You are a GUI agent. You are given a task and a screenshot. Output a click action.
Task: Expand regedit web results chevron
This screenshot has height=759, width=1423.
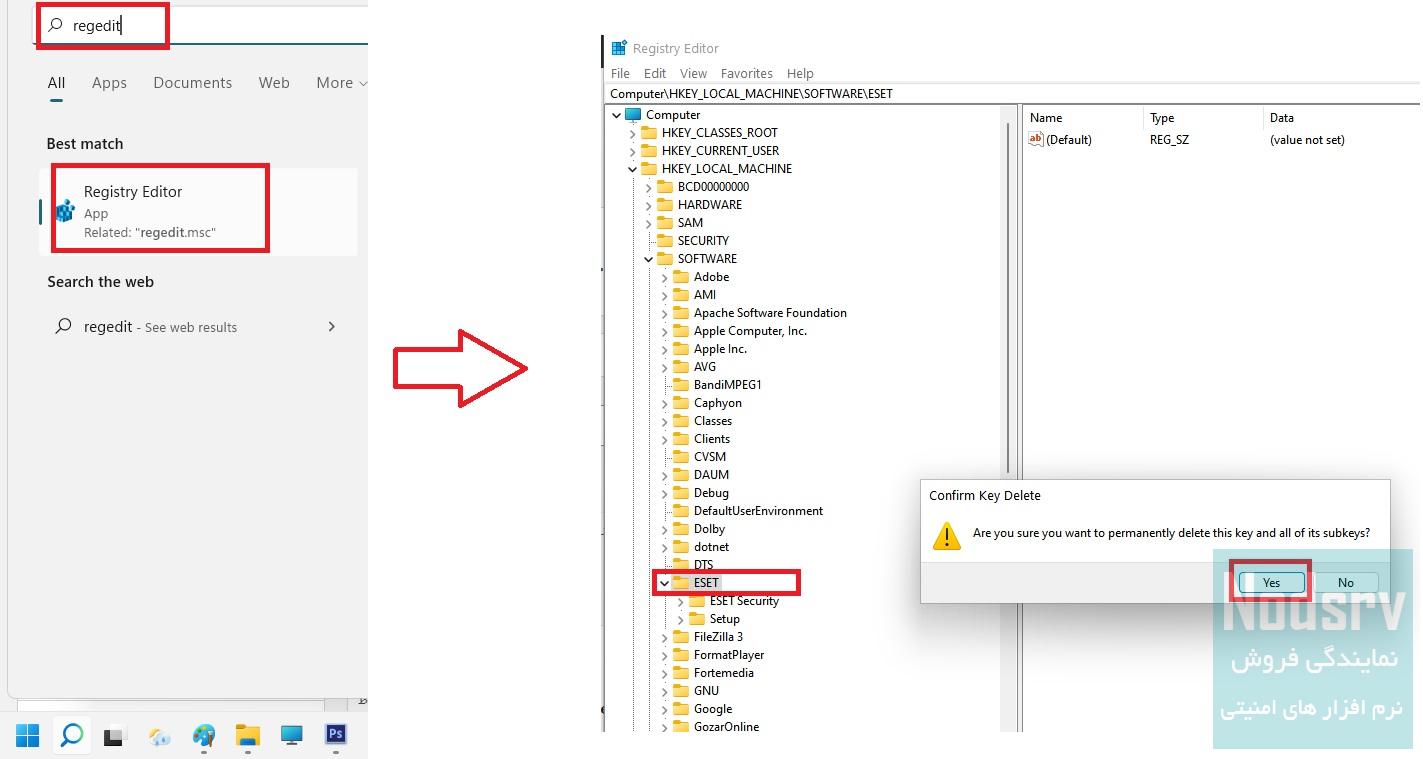332,326
